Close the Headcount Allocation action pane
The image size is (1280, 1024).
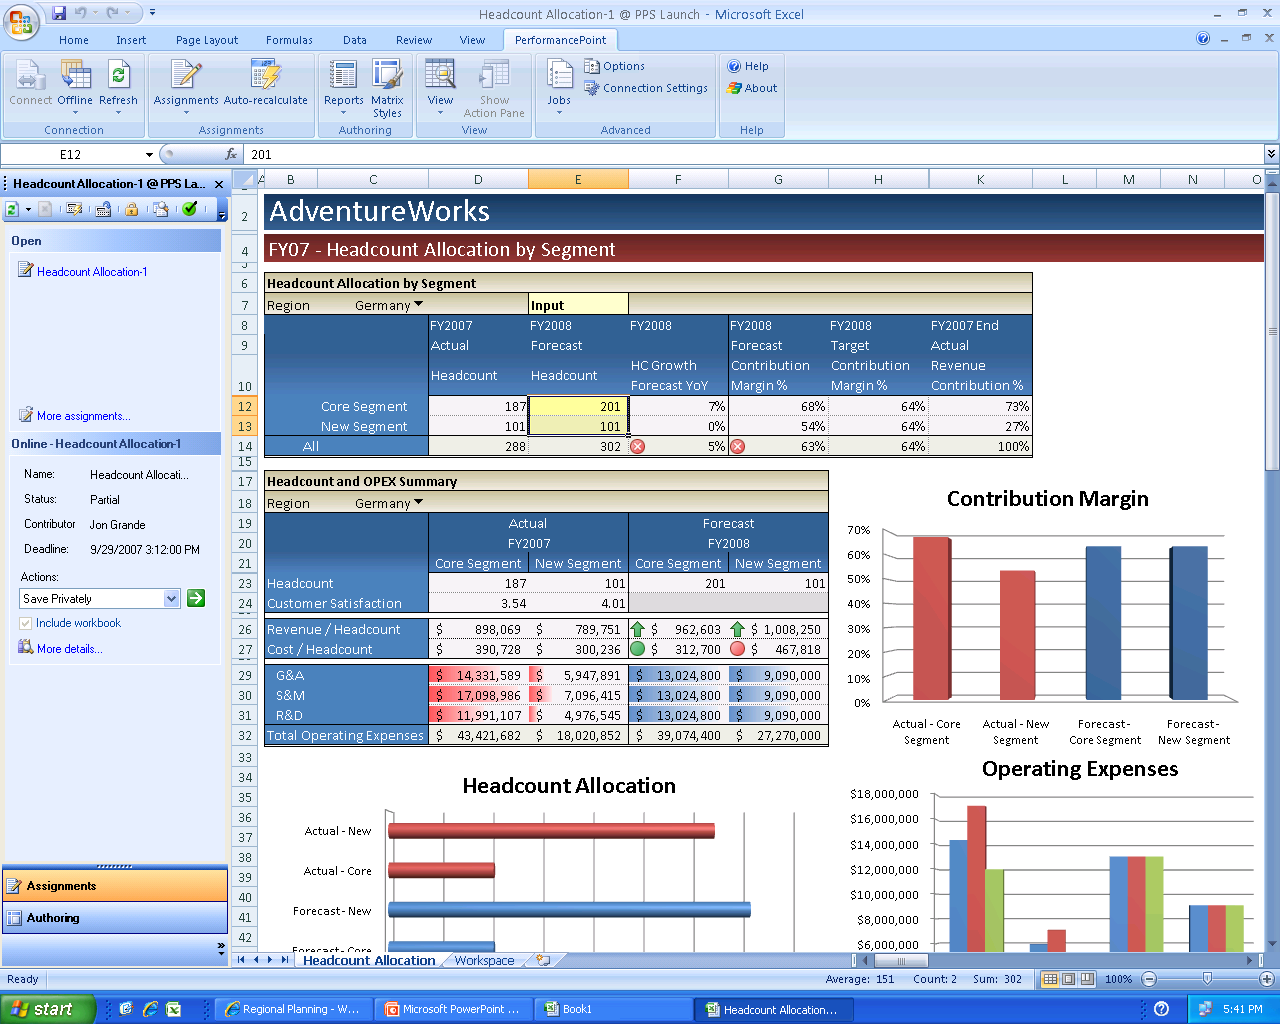point(219,184)
